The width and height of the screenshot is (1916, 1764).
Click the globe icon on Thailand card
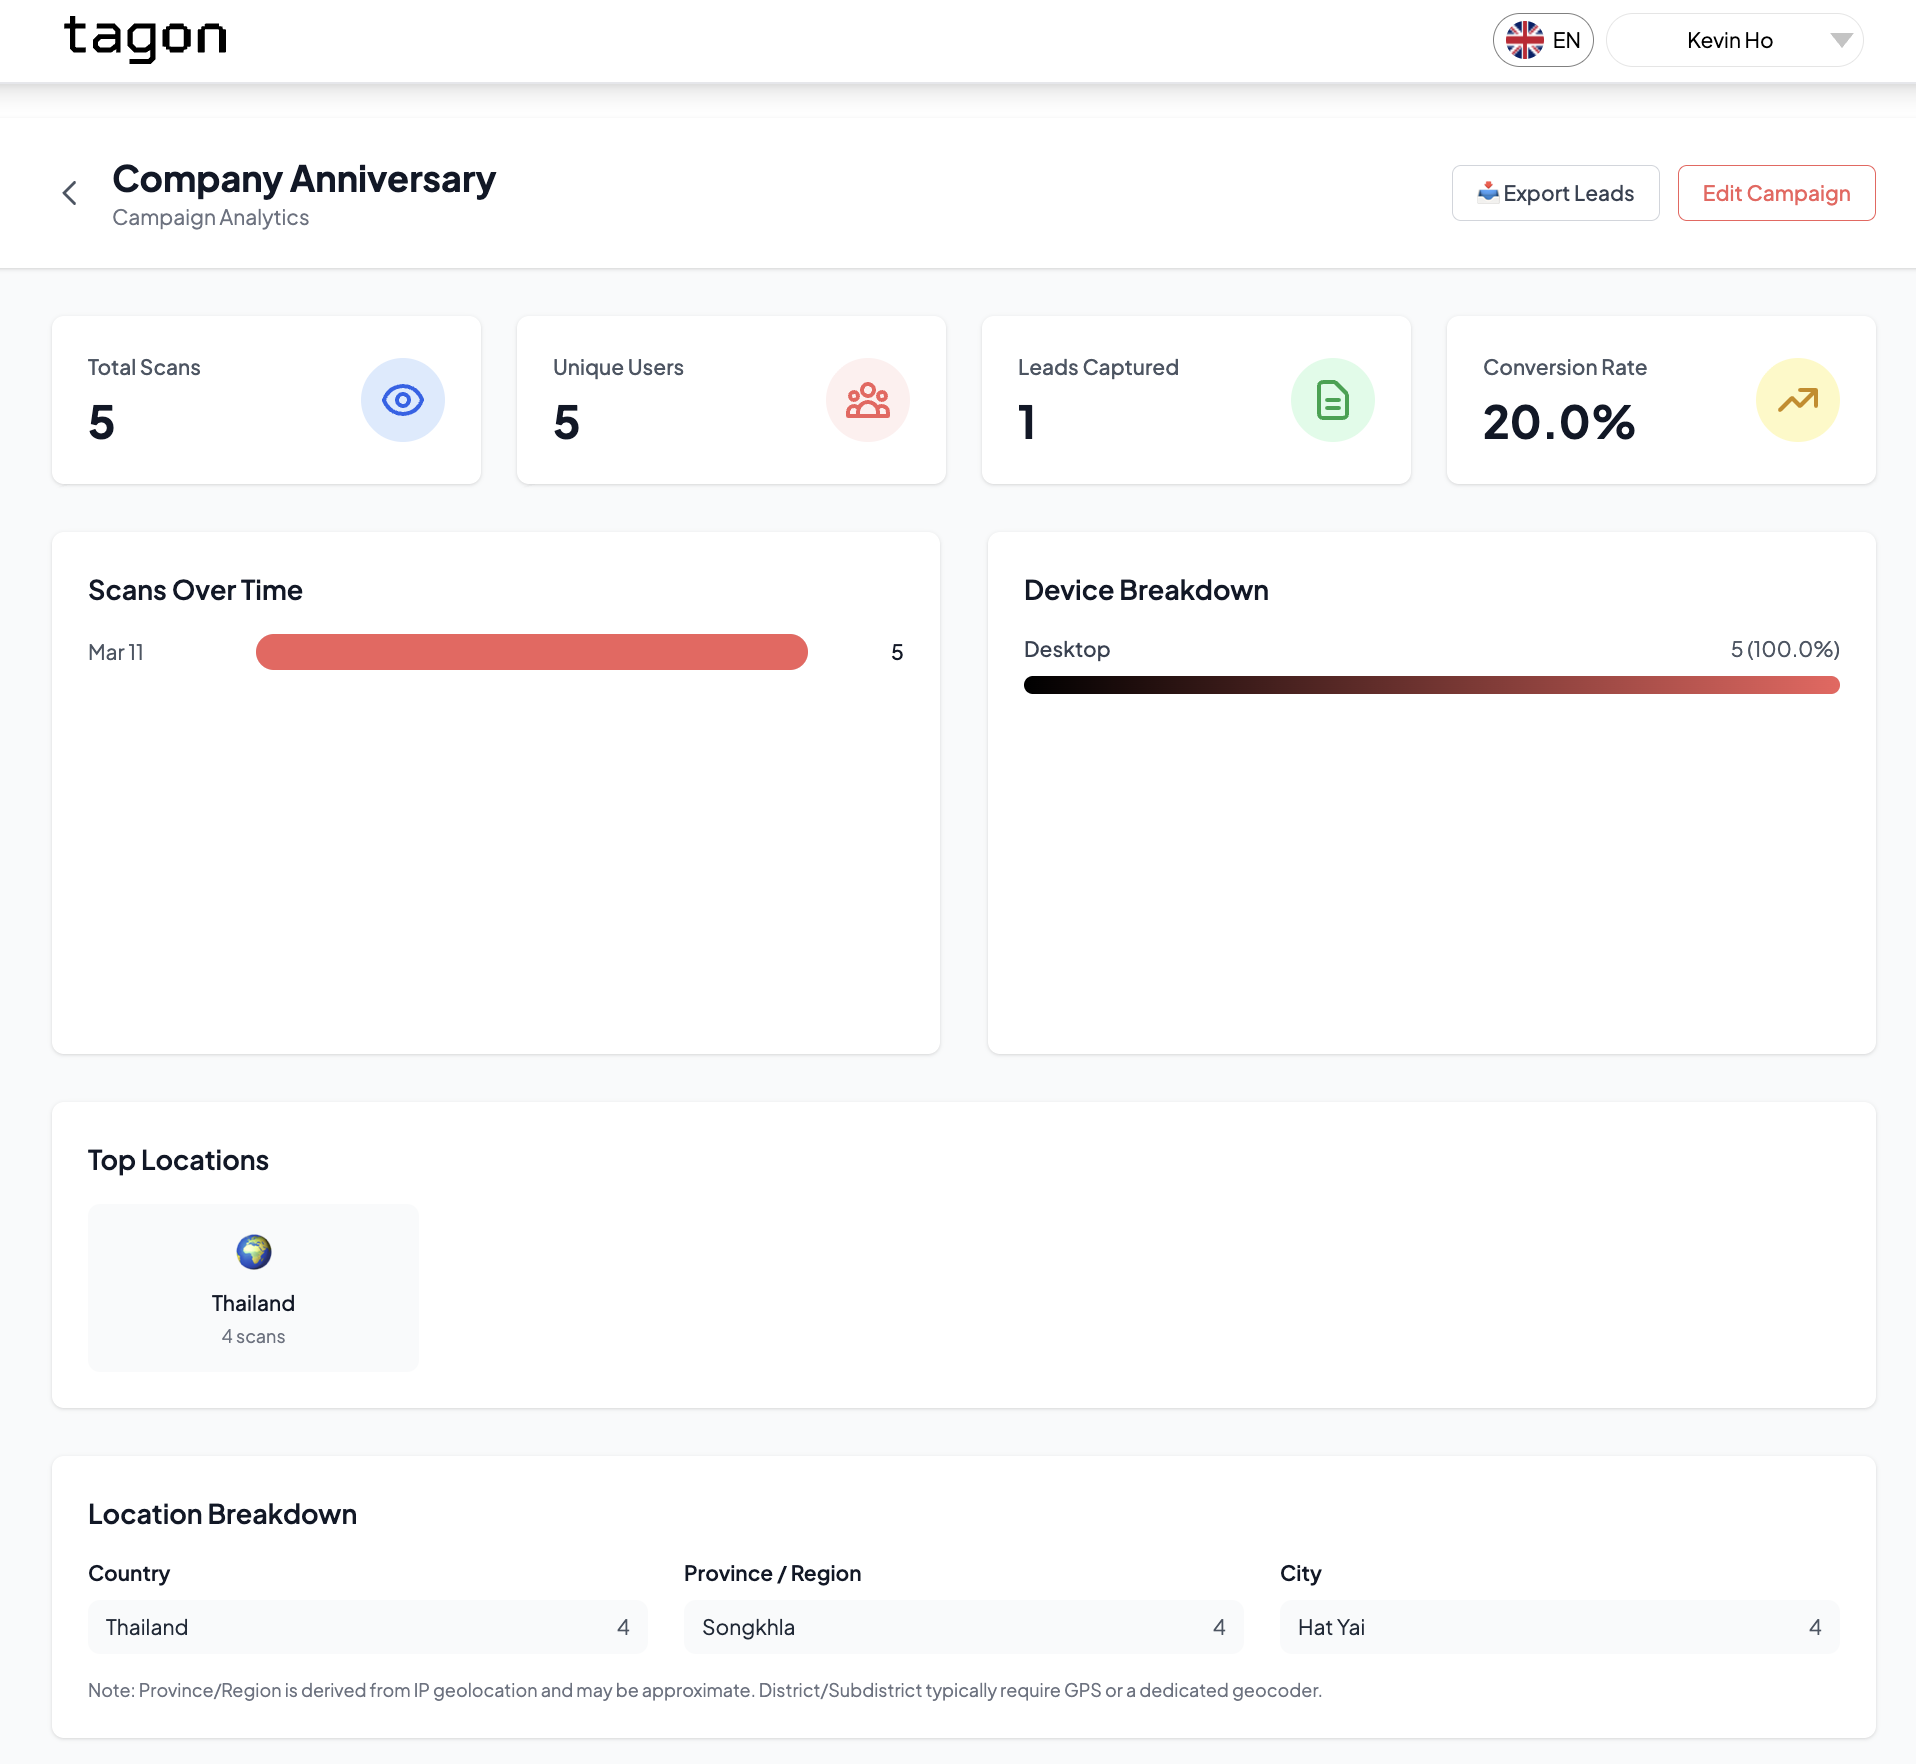coord(253,1251)
